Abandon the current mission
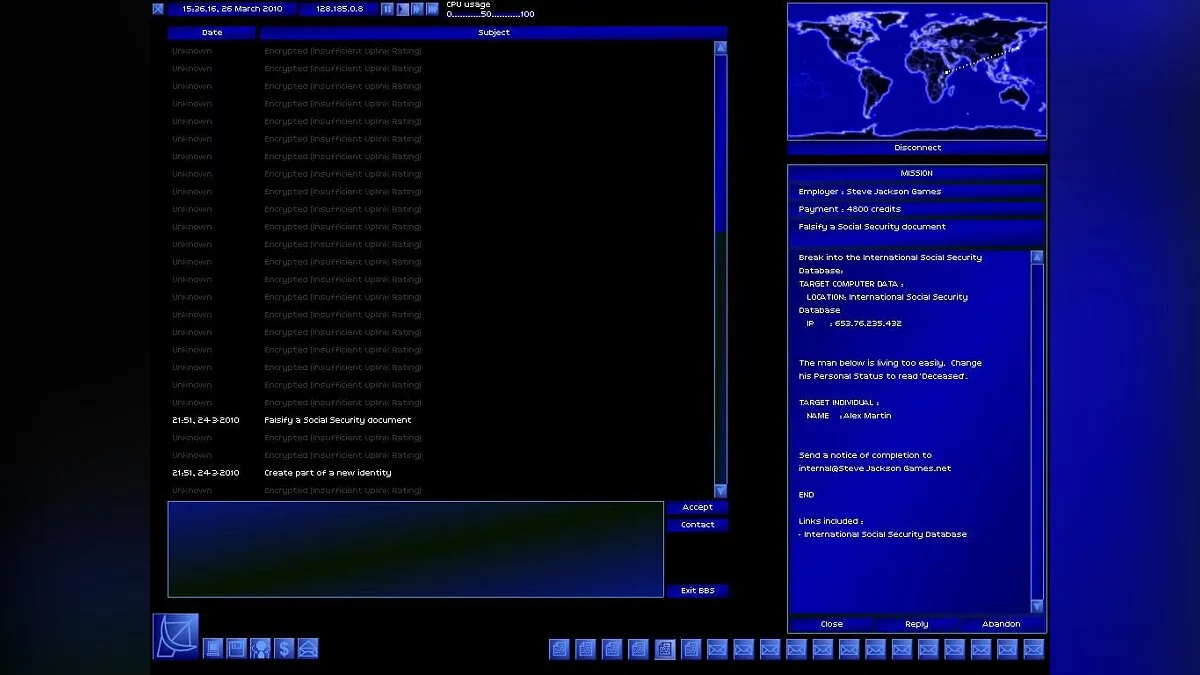 coord(1001,624)
